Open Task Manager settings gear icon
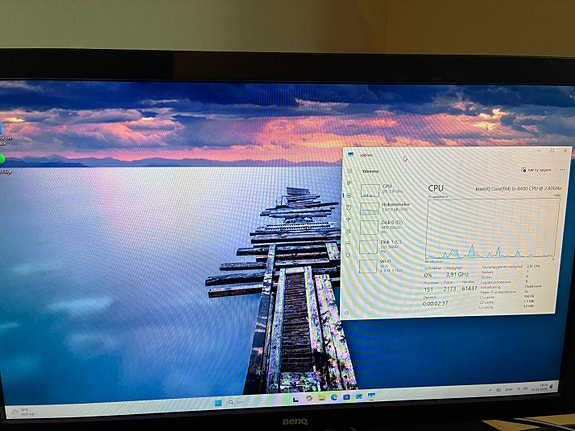The image size is (575, 431). [347, 313]
